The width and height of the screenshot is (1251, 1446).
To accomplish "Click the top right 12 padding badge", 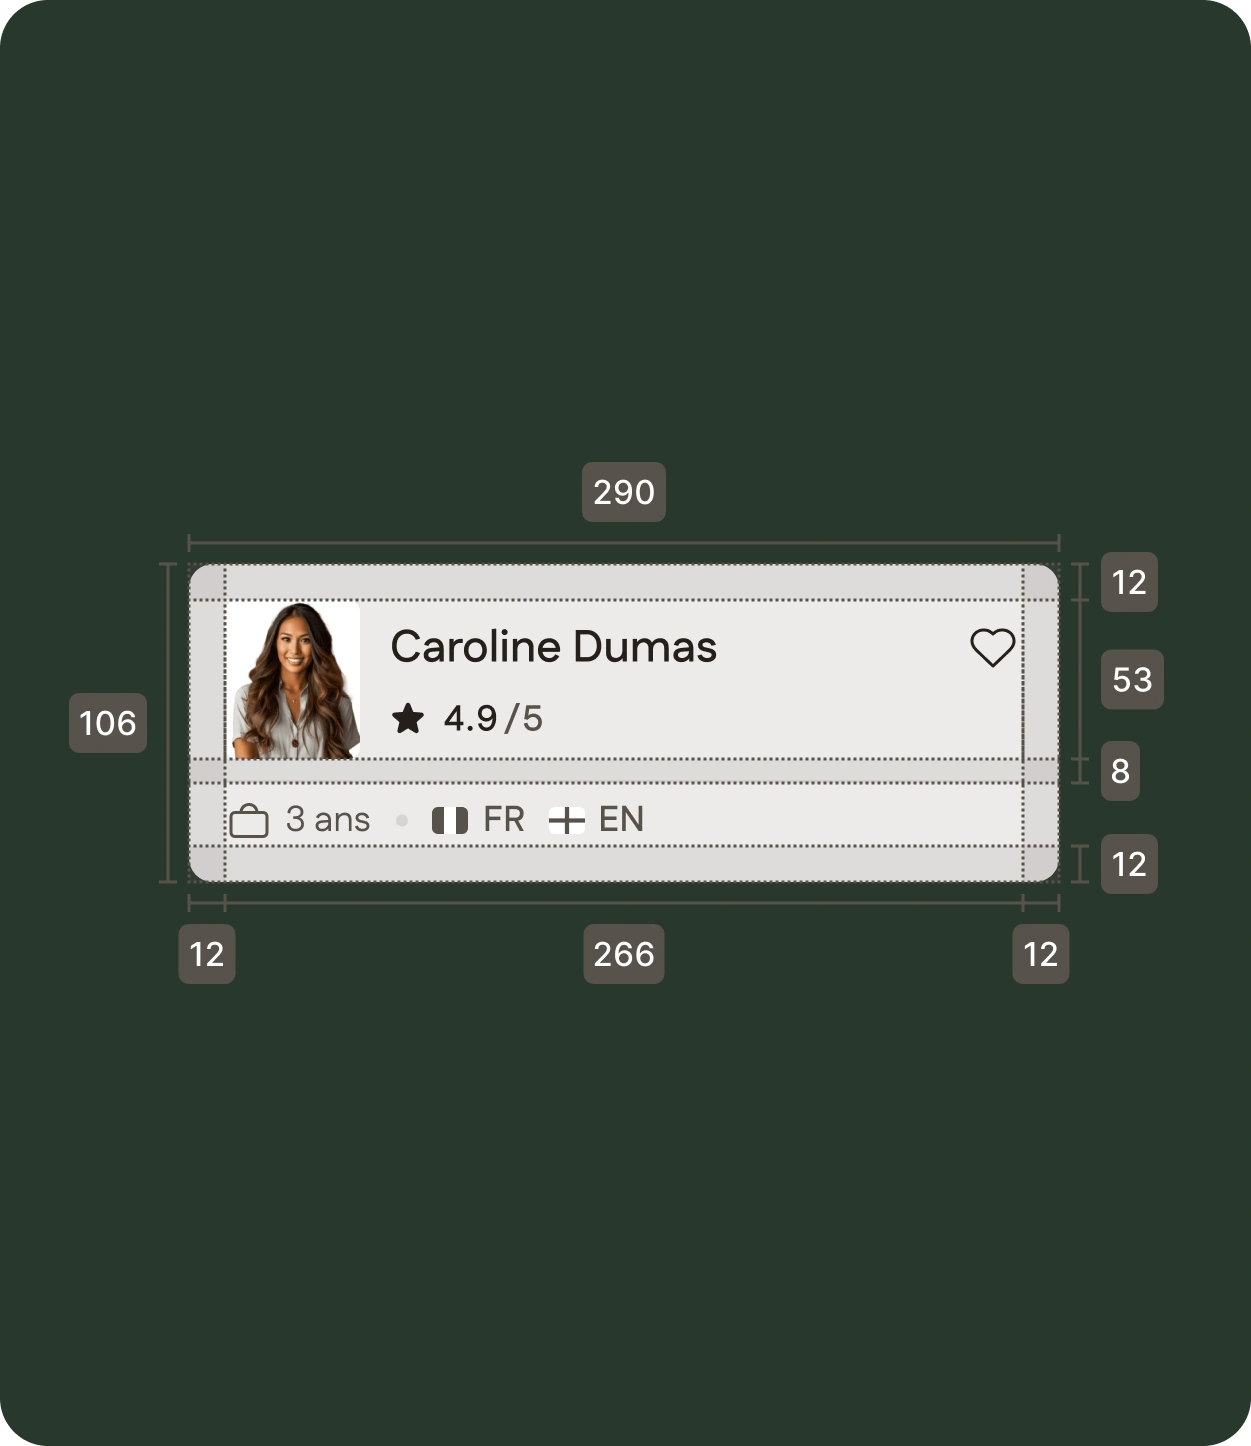I will pyautogui.click(x=1129, y=582).
